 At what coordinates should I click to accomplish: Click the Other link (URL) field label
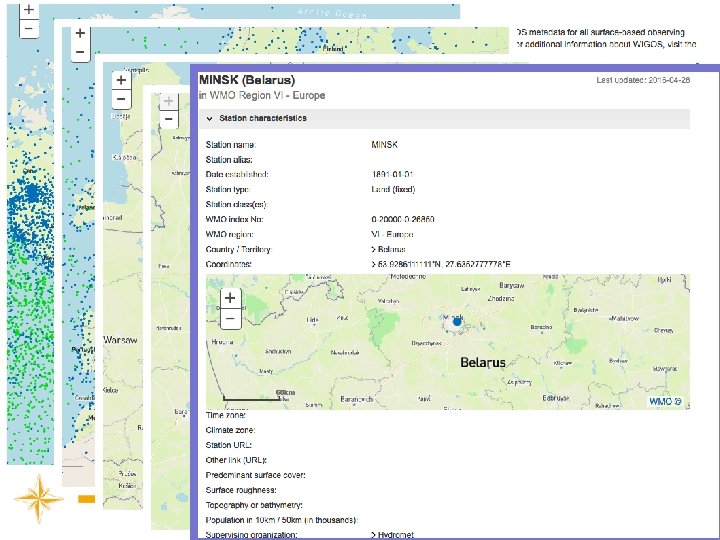[236, 460]
